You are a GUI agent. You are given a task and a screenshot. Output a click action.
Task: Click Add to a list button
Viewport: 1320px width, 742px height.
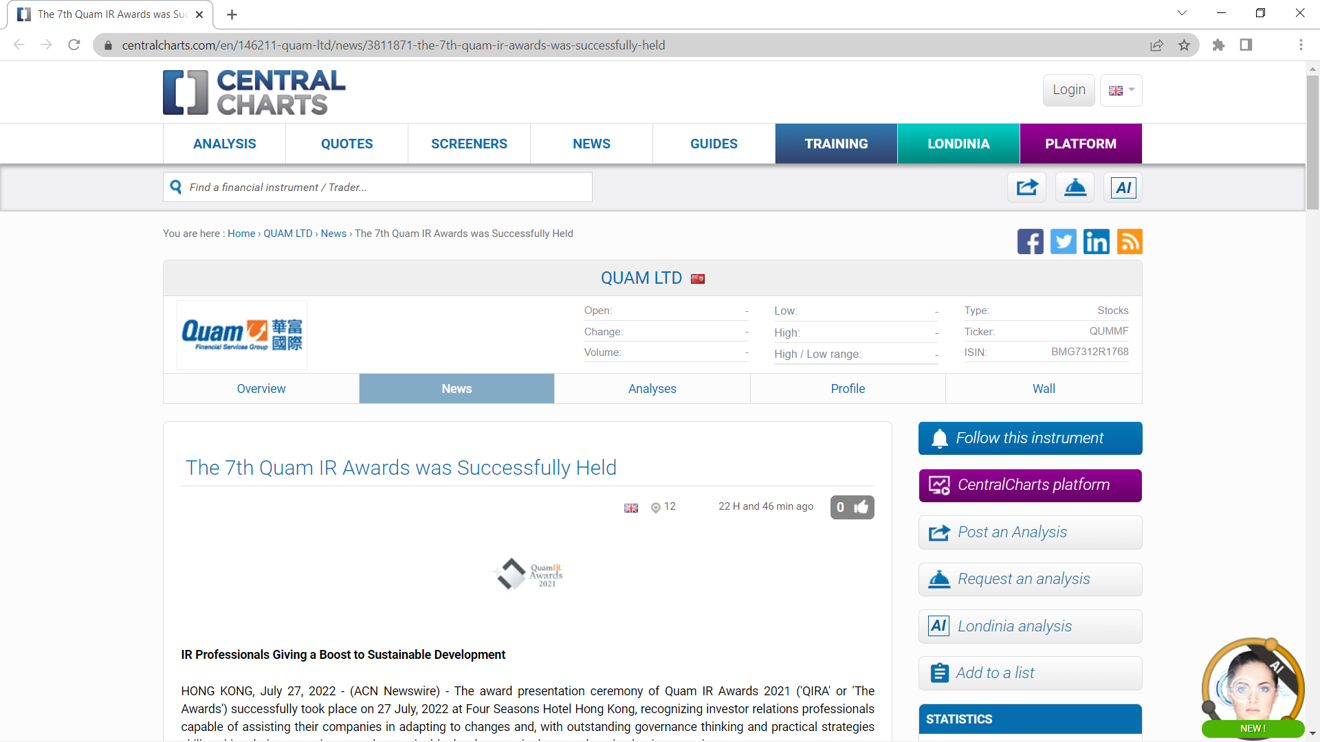pos(1030,673)
